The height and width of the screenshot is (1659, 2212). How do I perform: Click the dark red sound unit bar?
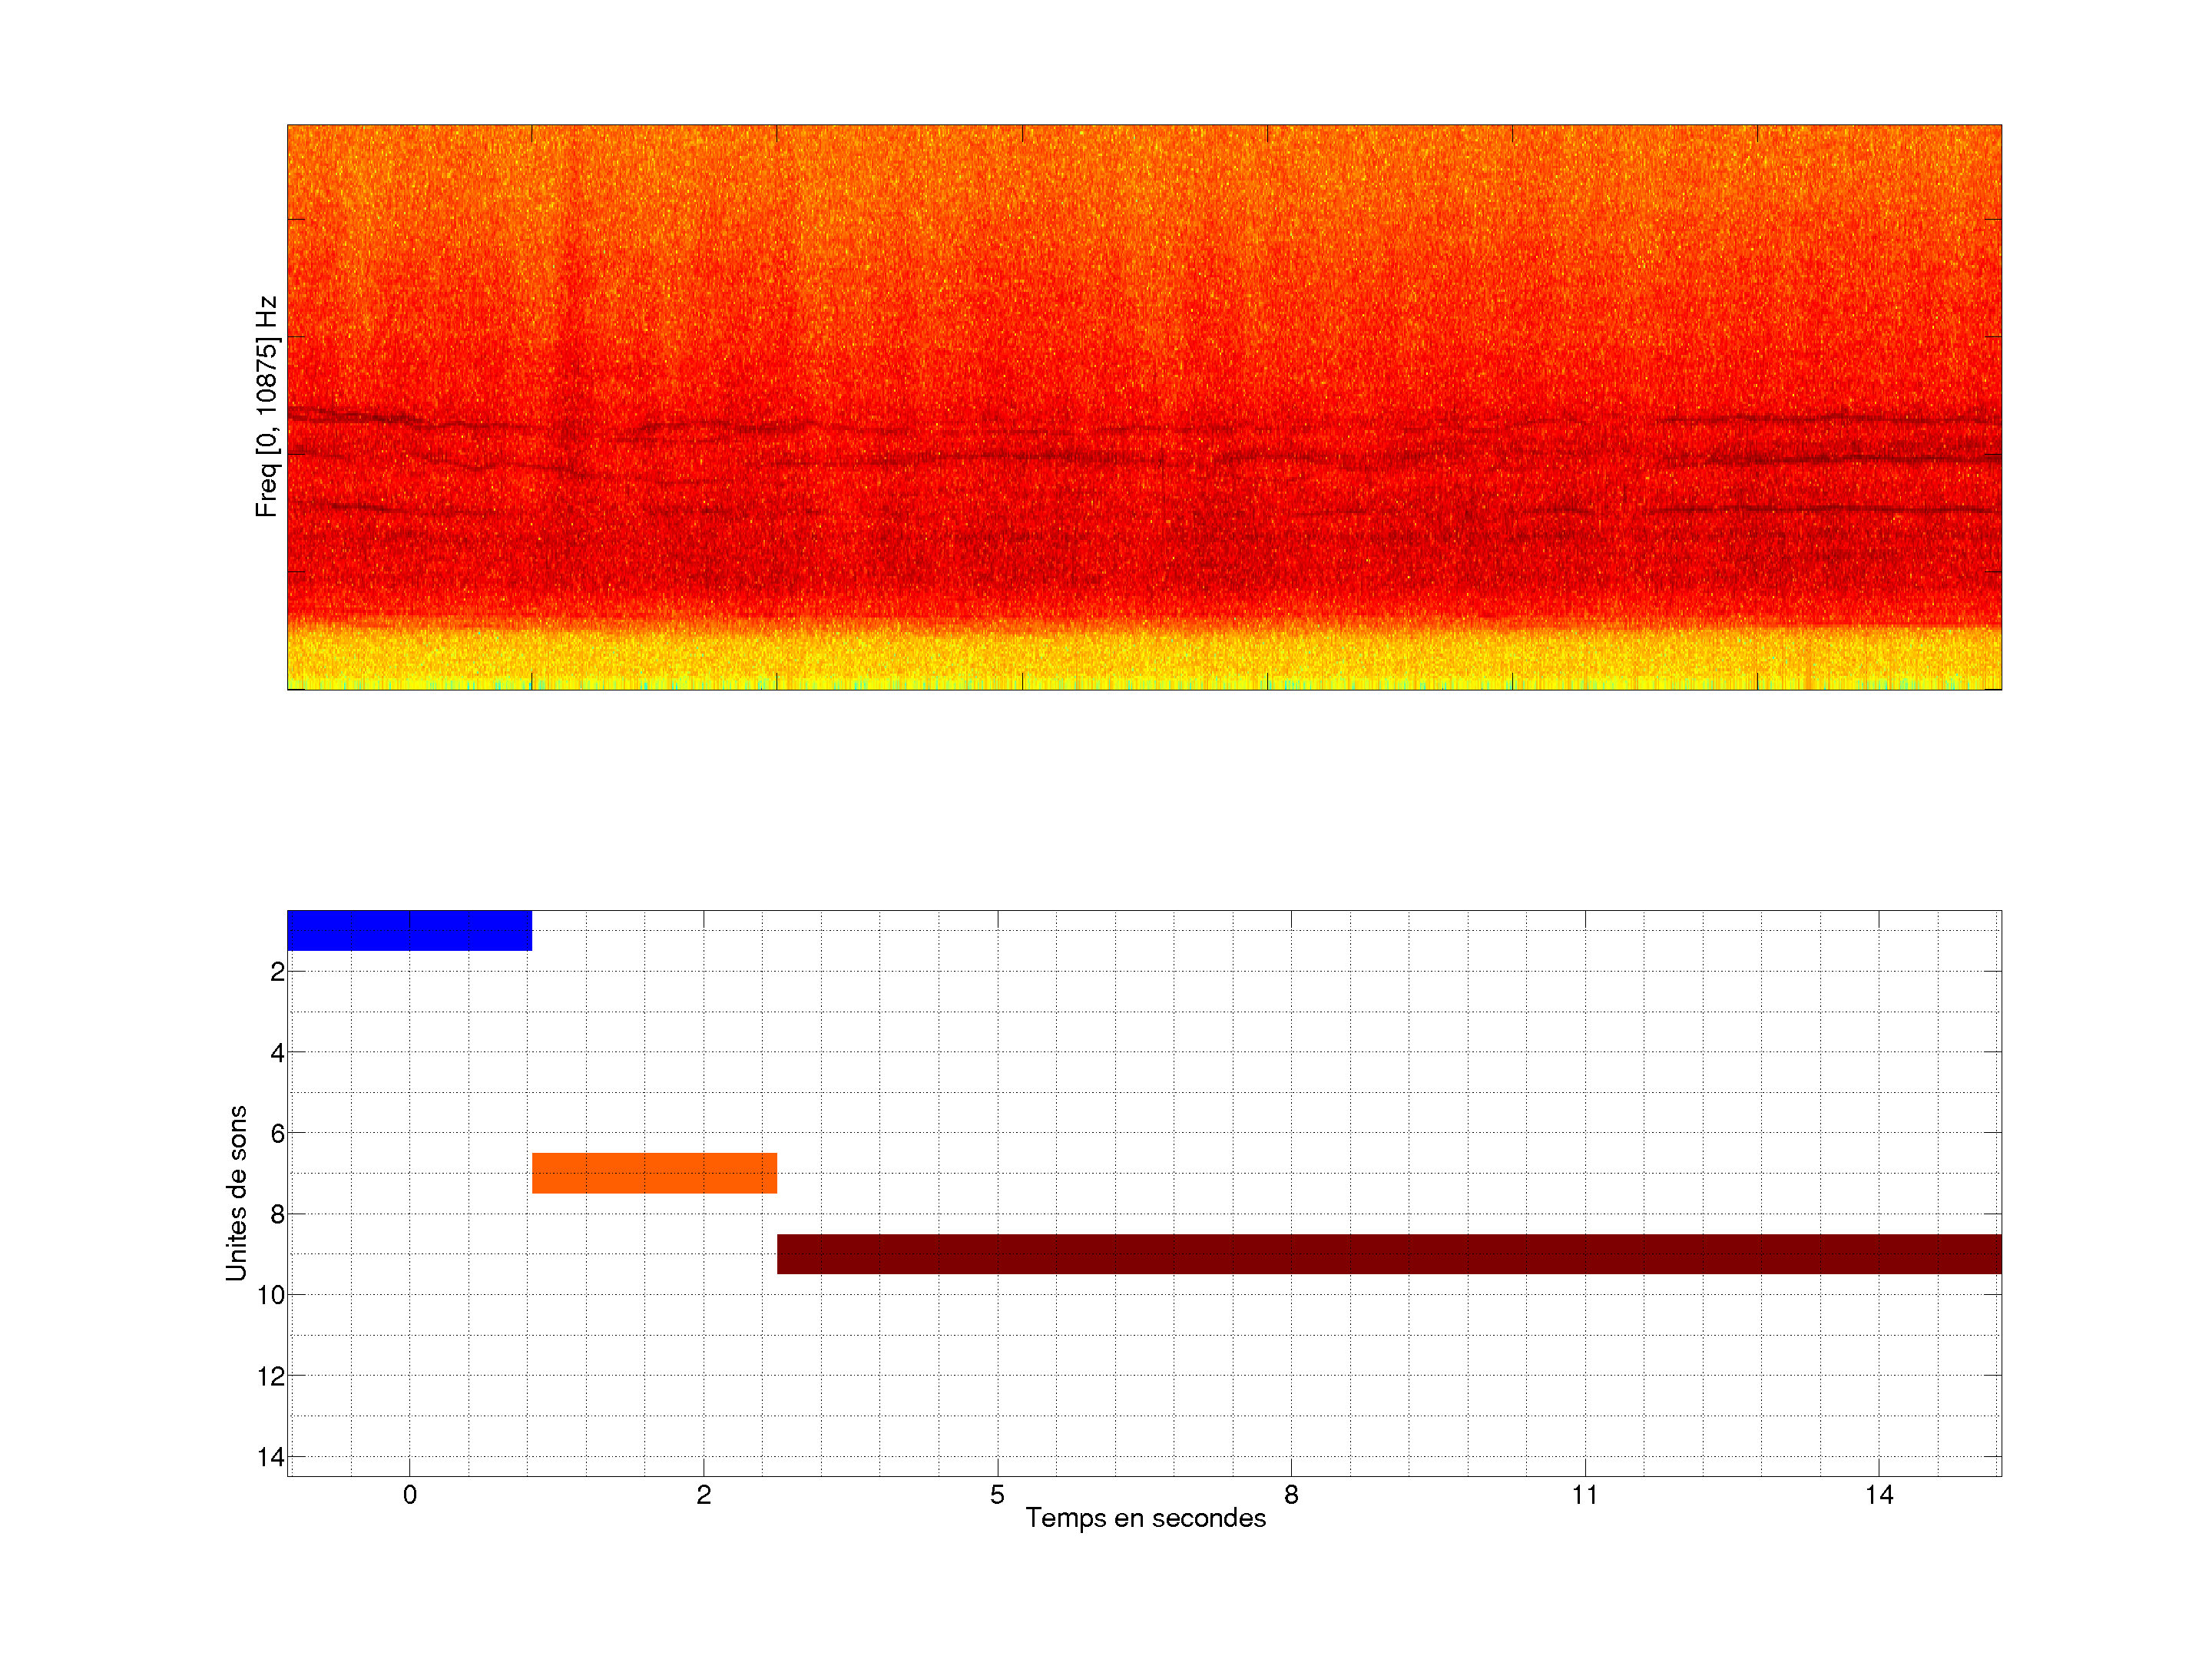1388,1254
